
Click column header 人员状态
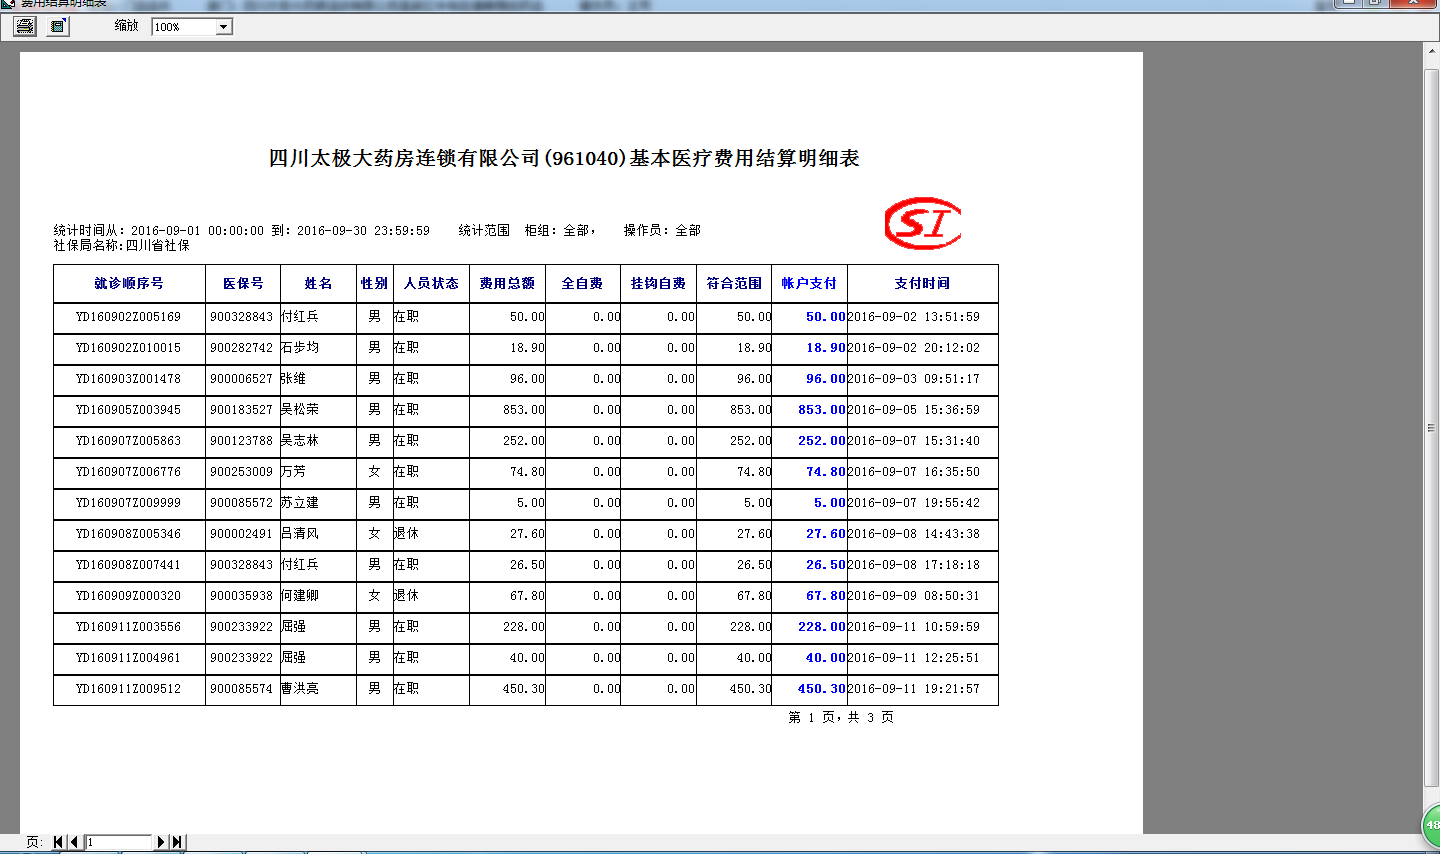431,284
